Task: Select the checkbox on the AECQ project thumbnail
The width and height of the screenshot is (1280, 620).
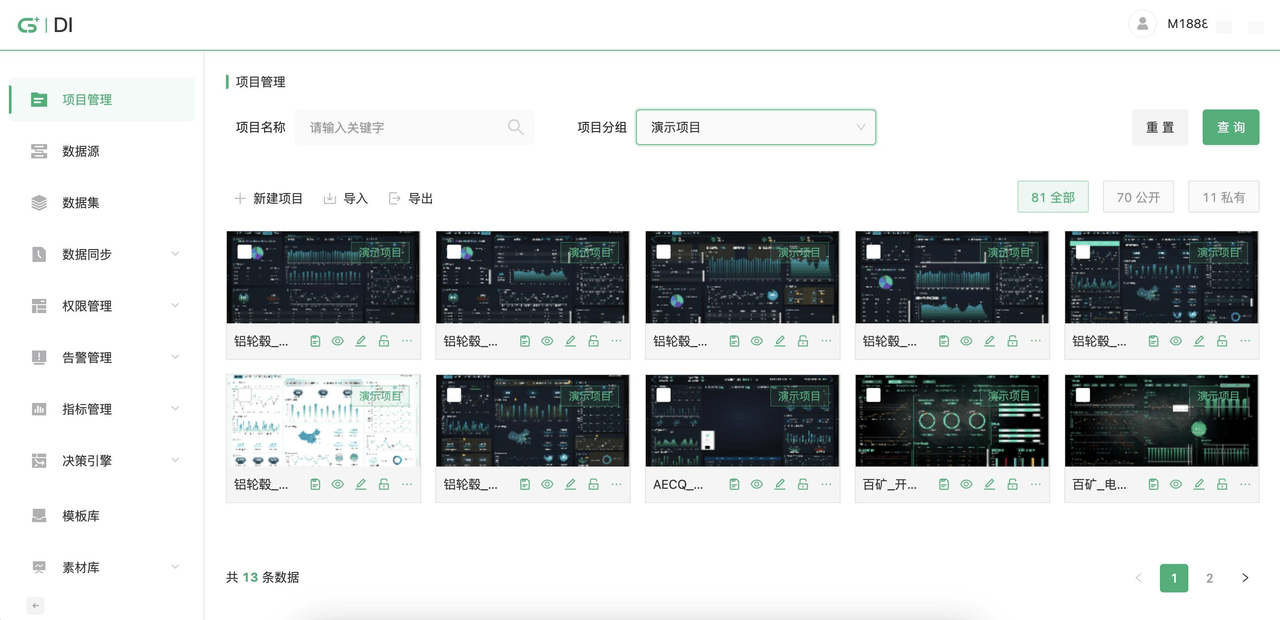Action: pyautogui.click(x=663, y=395)
